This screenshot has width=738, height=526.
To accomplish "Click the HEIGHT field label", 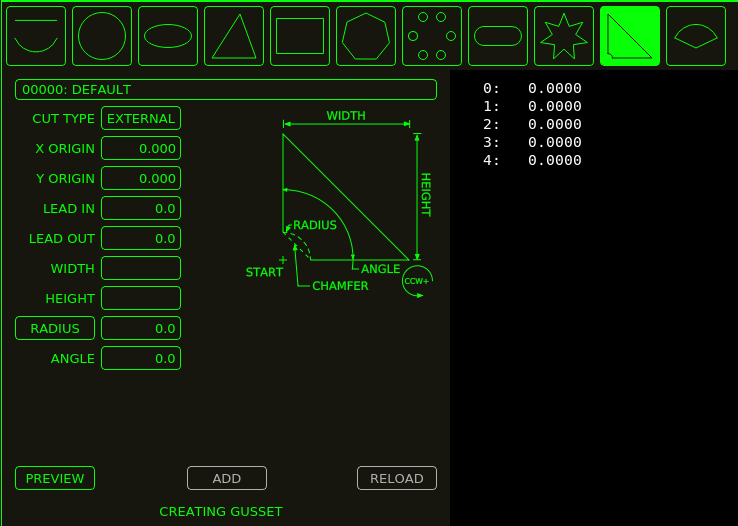I will (x=70, y=299).
